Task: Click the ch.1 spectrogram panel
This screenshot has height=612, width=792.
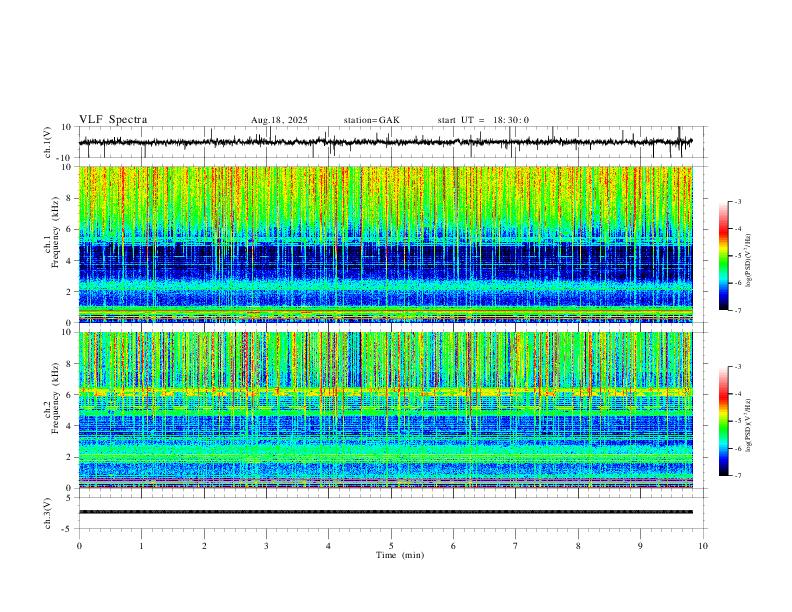Action: [386, 244]
